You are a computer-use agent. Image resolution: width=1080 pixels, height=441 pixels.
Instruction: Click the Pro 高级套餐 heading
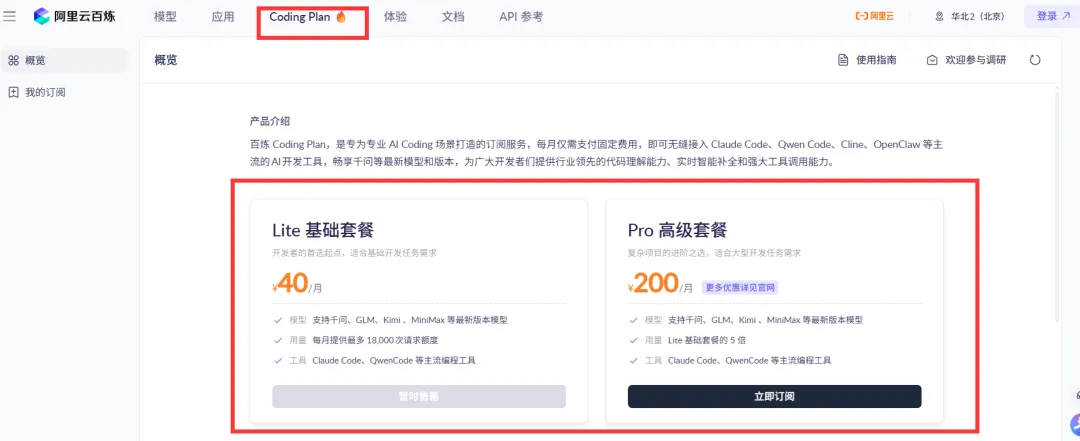(678, 229)
